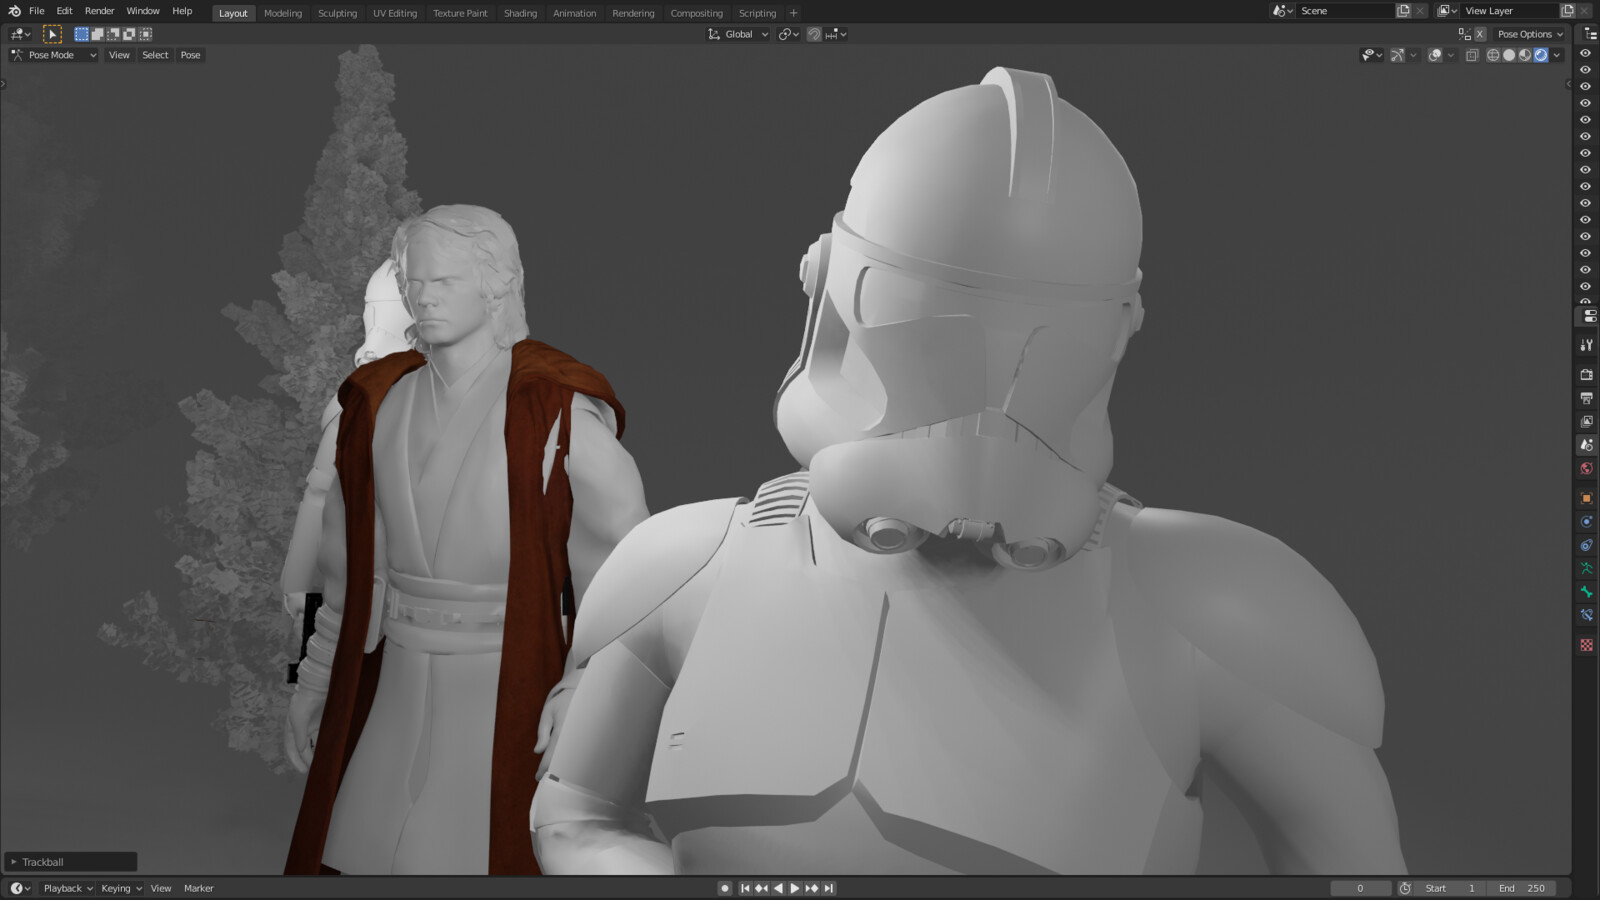This screenshot has height=900, width=1600.
Task: Open the Playback dropdown
Action: [x=67, y=888]
